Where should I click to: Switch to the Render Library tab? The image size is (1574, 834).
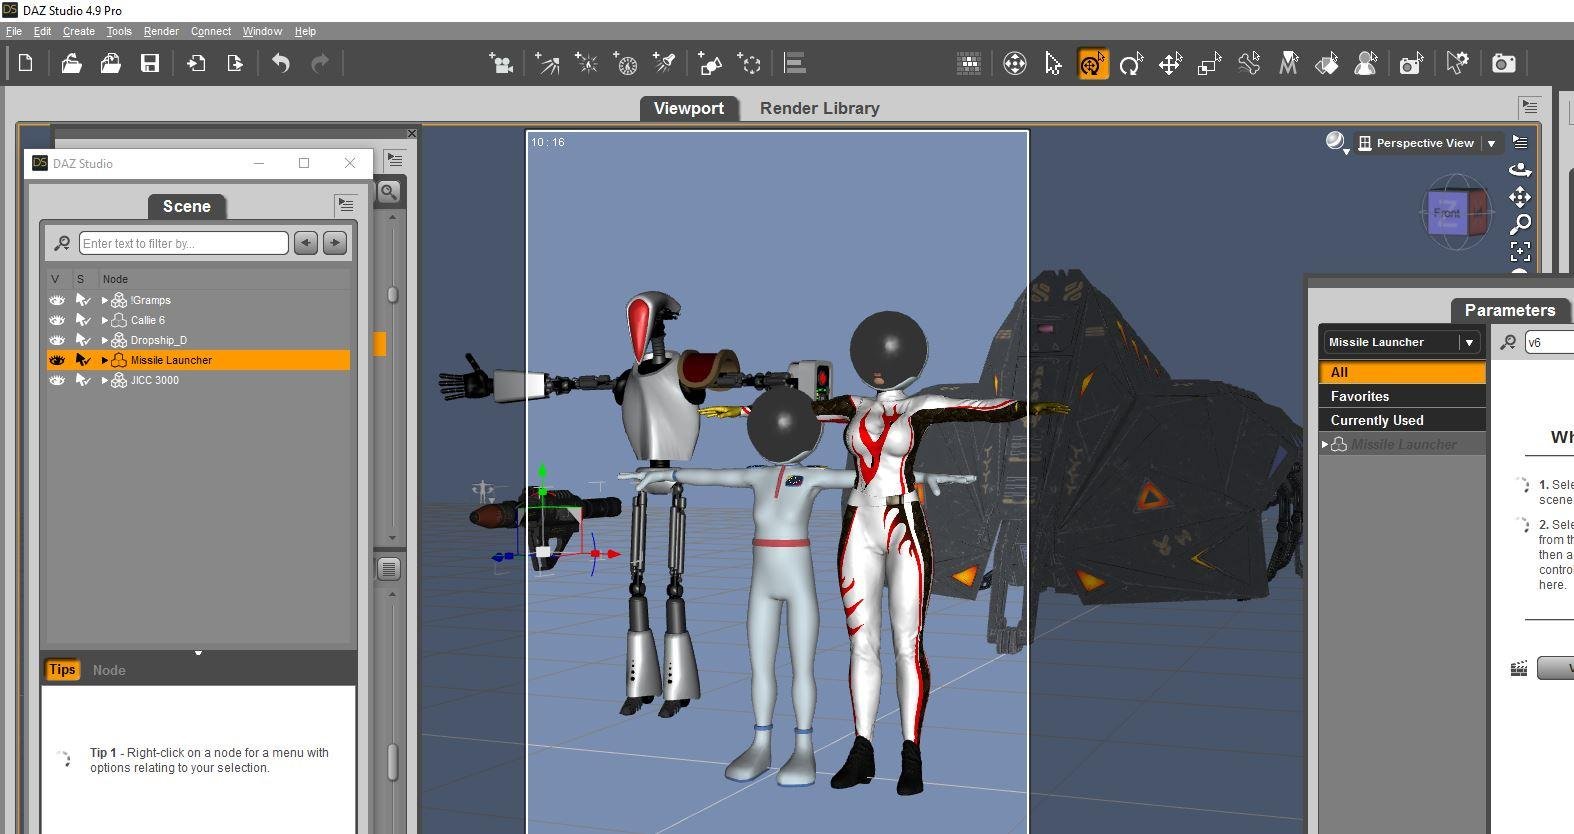tap(820, 108)
